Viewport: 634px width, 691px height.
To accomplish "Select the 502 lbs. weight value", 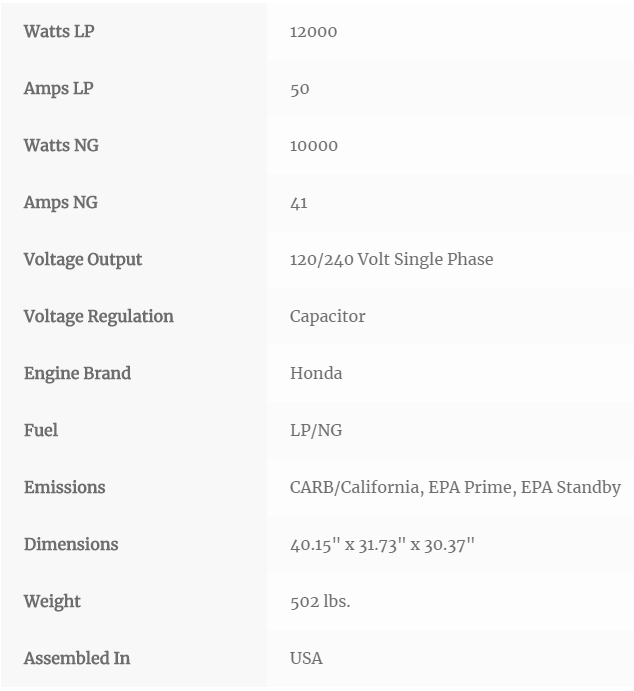I will click(x=320, y=602).
